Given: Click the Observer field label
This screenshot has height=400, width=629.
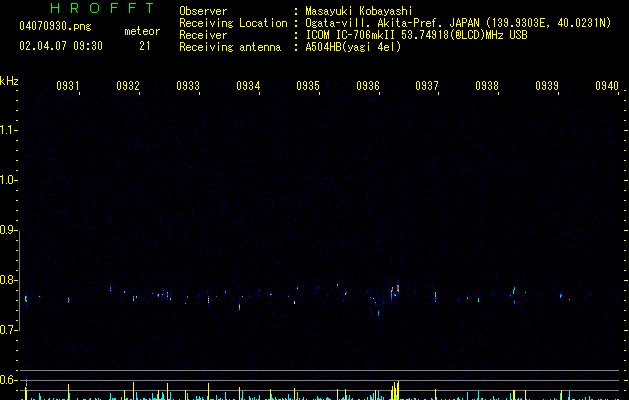Looking at the screenshot, I should pyautogui.click(x=203, y=11).
